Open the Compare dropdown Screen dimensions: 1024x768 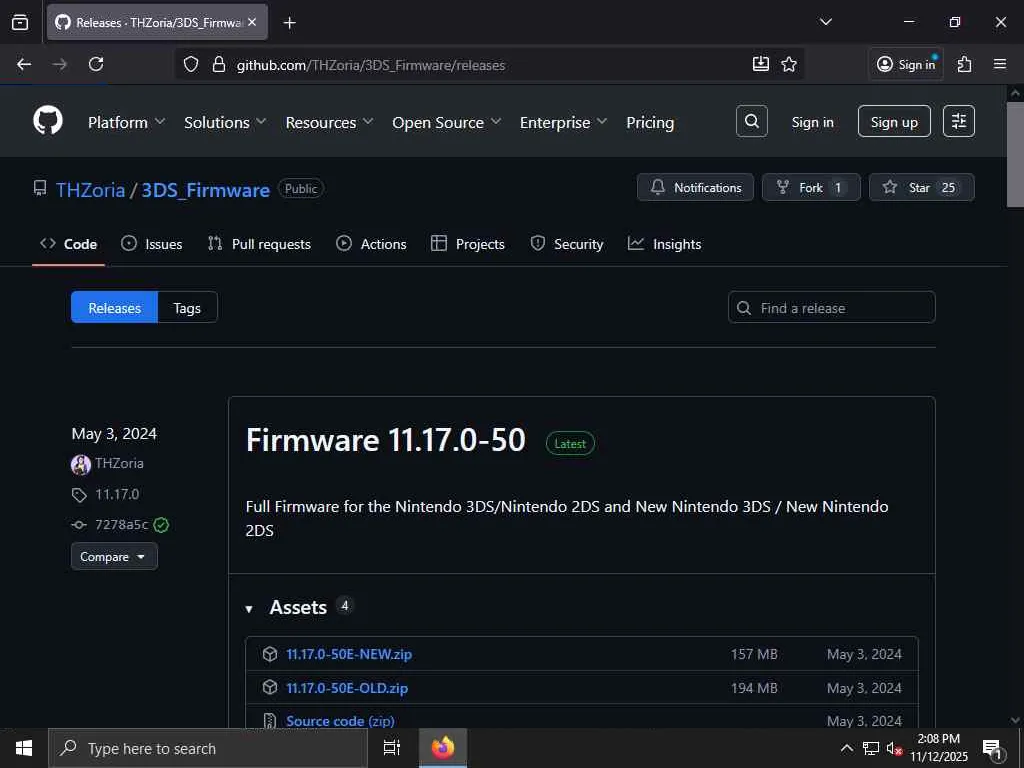[114, 556]
